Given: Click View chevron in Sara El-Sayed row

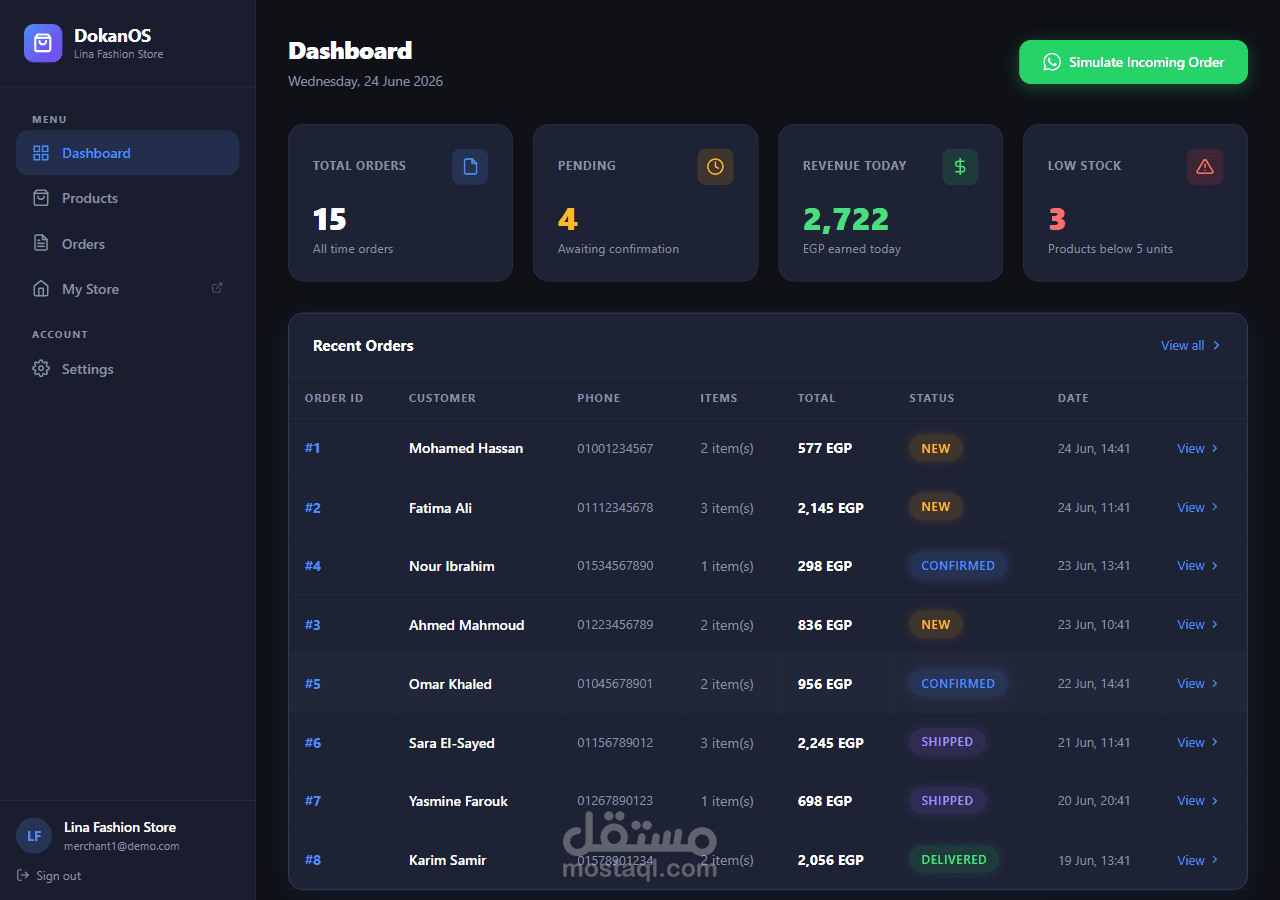Looking at the screenshot, I should [1215, 743].
